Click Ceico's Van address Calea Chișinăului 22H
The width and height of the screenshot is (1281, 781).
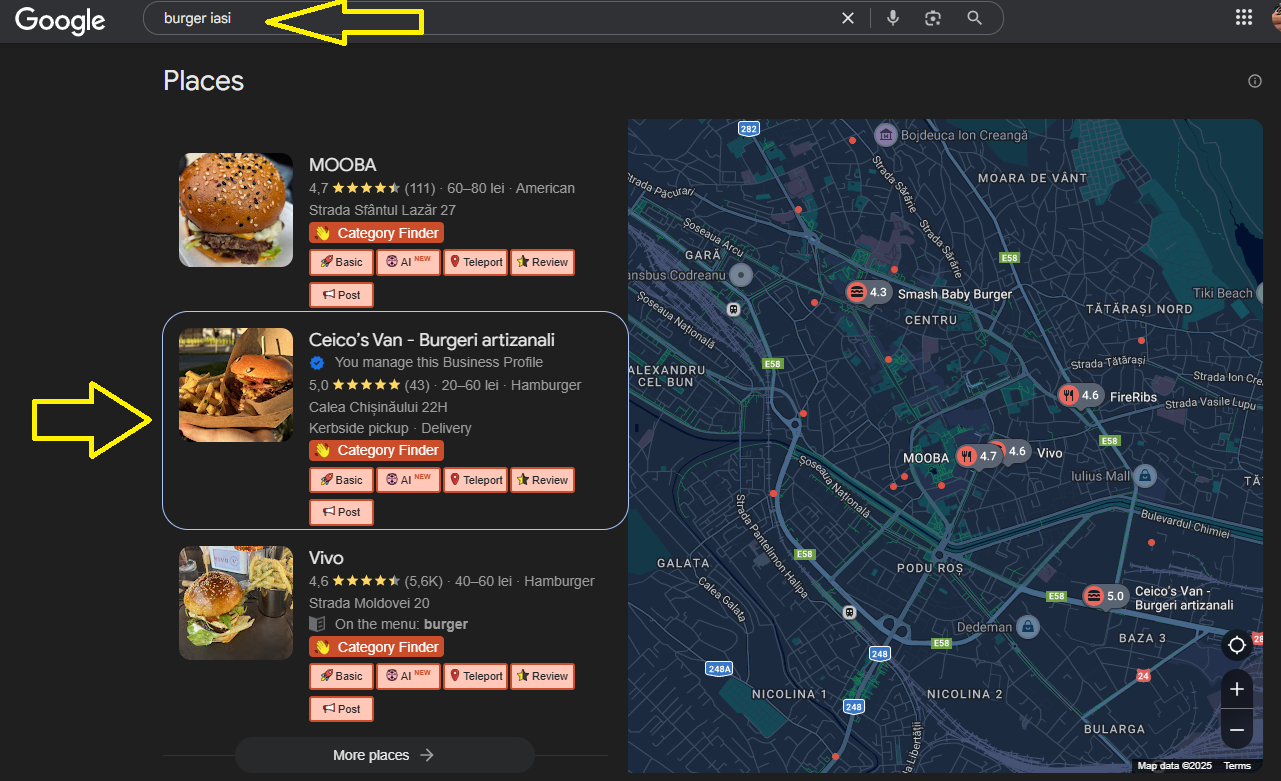[x=378, y=407]
